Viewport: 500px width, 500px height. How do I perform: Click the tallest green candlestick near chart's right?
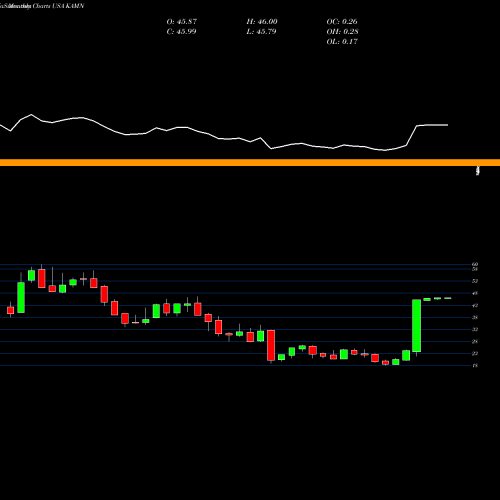(x=417, y=326)
